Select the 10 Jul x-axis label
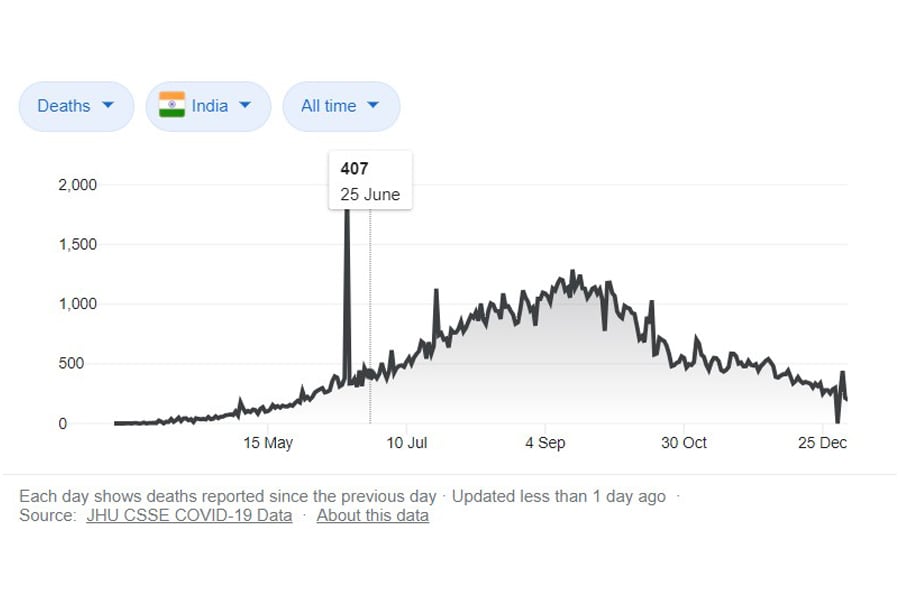Image resolution: width=900 pixels, height=600 pixels. tap(407, 443)
